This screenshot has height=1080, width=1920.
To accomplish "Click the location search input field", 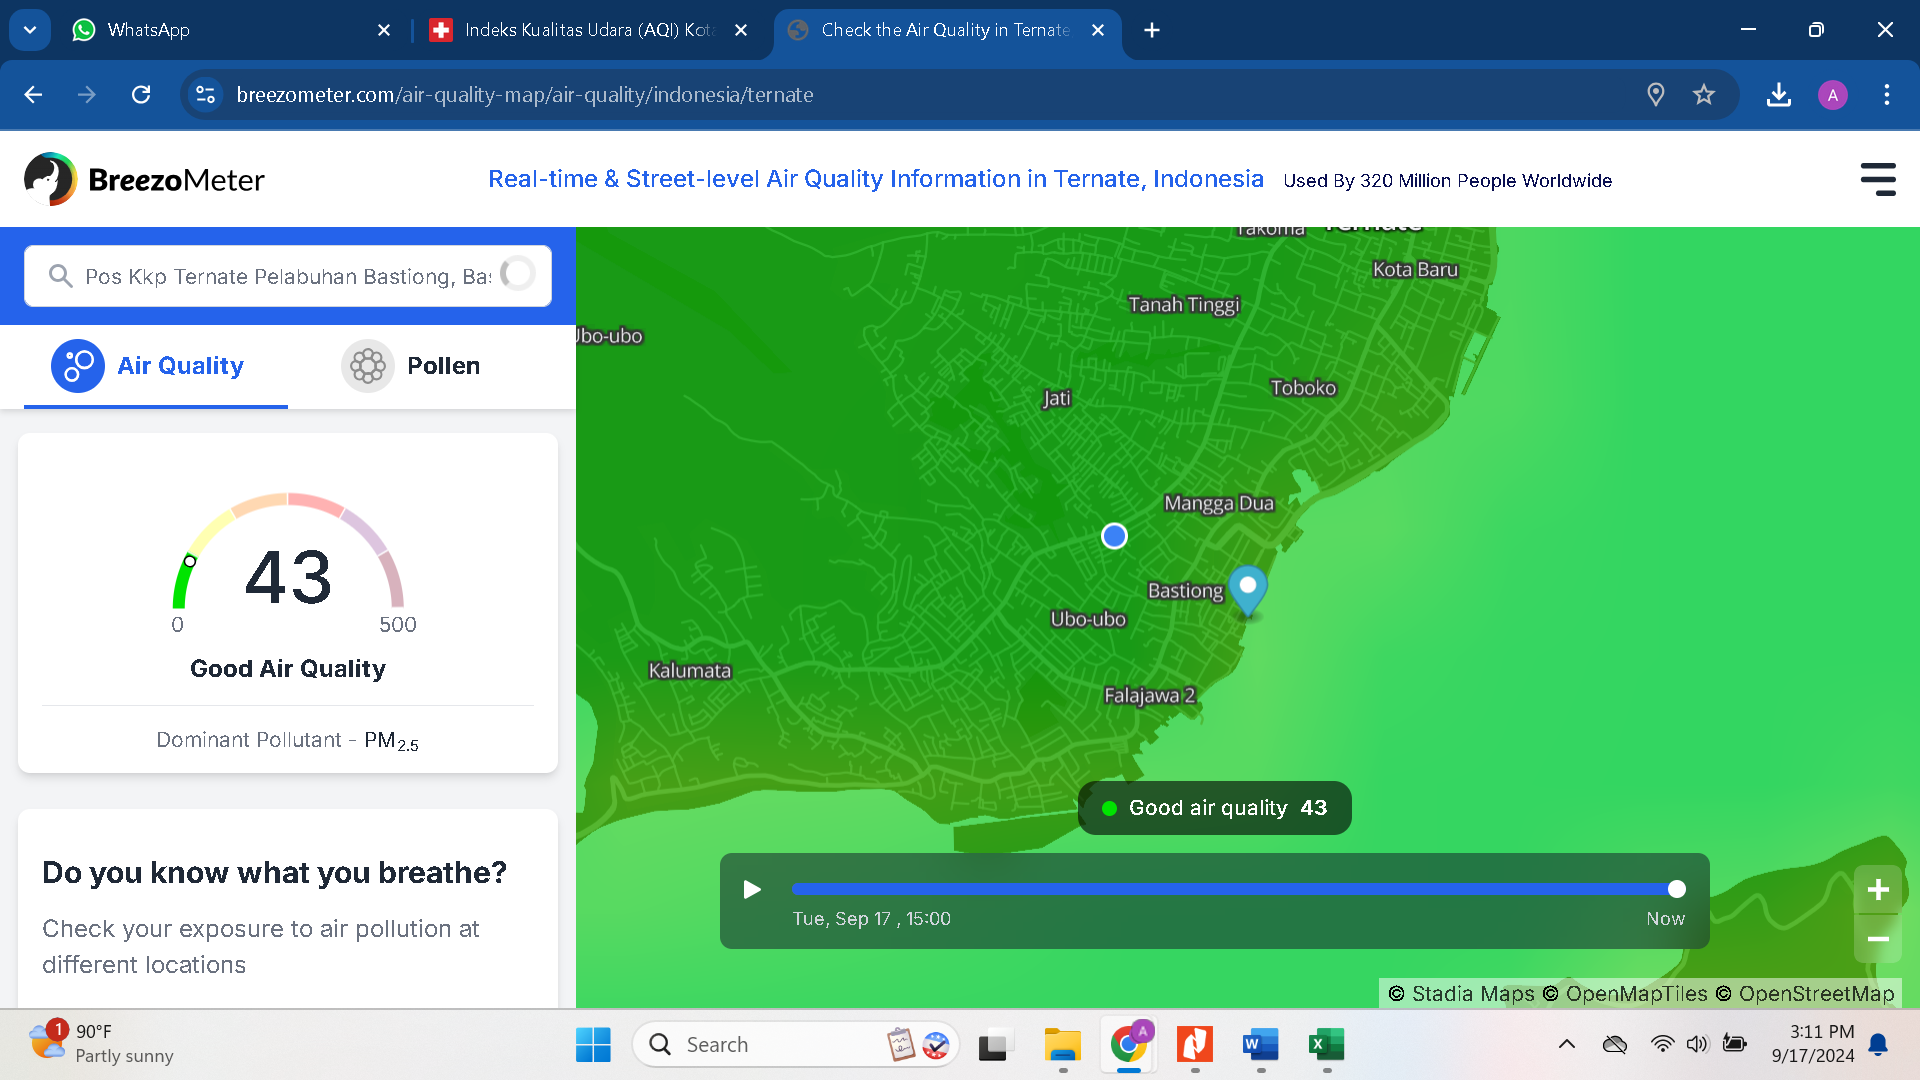I will tap(288, 276).
